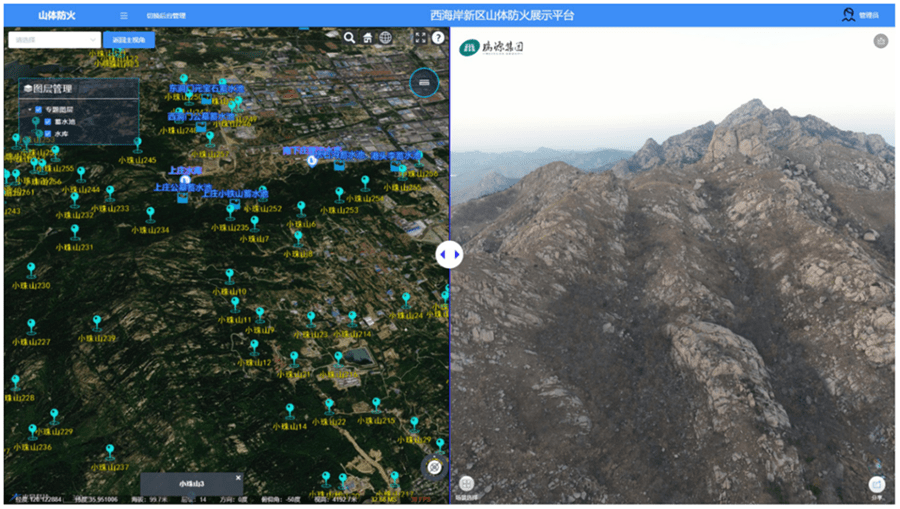
Task: Click the 小珠山229 marker label
Action: [x=55, y=432]
